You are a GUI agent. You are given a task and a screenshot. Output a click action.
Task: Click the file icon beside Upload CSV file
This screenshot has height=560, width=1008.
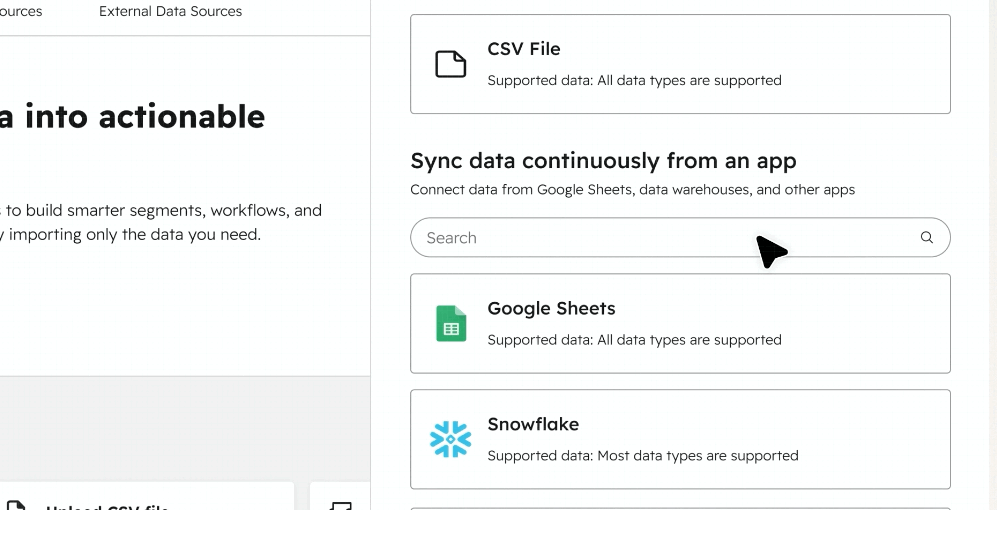pos(16,505)
